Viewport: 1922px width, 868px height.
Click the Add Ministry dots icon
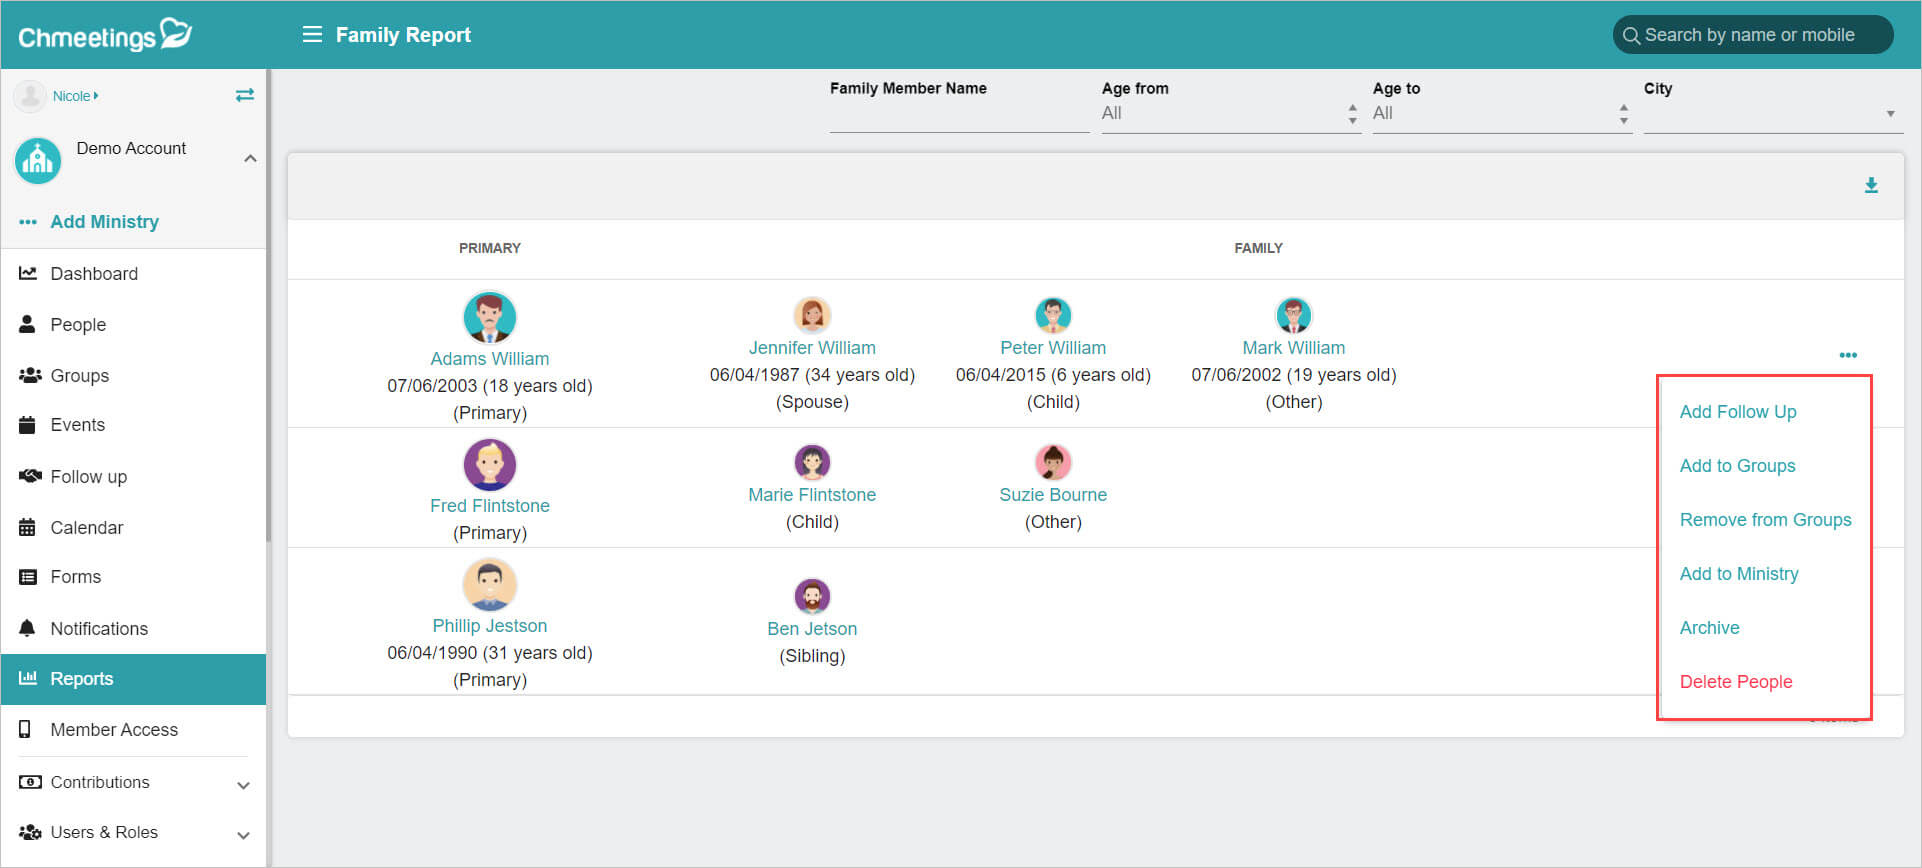(28, 222)
